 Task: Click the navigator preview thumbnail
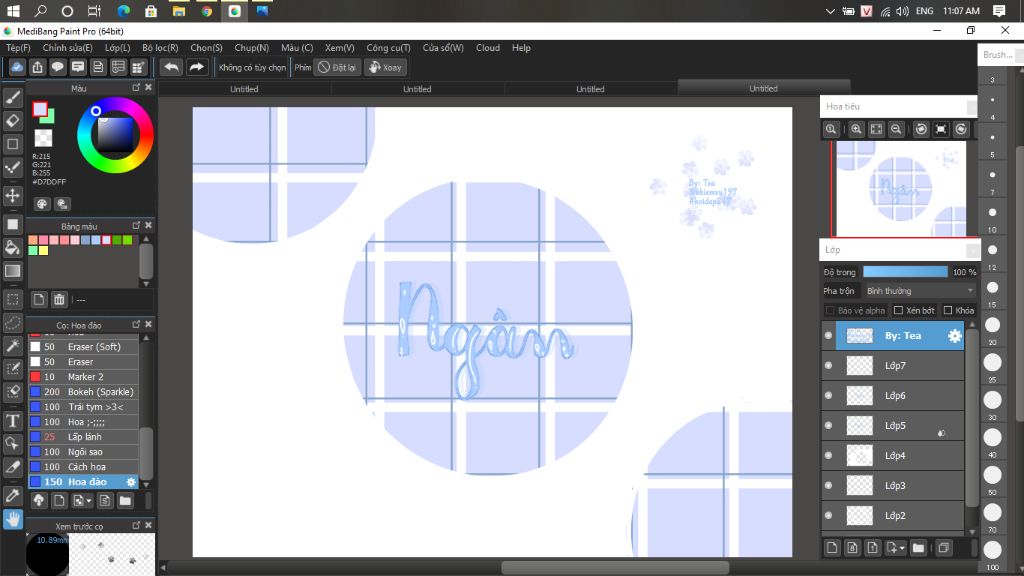click(901, 189)
